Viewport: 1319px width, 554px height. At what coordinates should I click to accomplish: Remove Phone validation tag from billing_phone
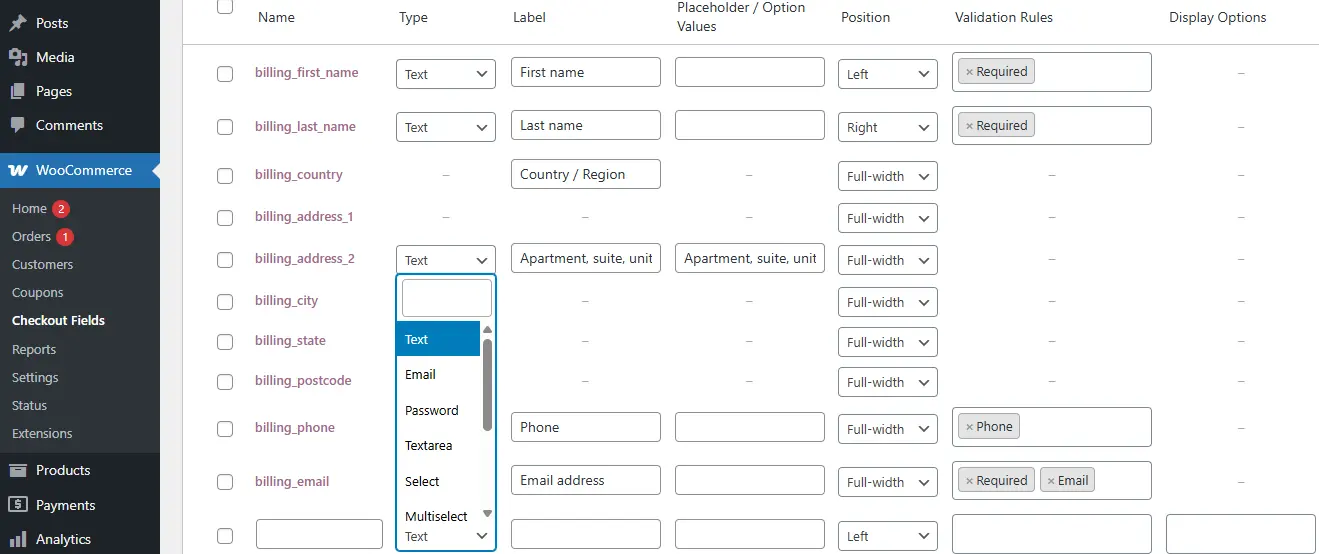968,427
